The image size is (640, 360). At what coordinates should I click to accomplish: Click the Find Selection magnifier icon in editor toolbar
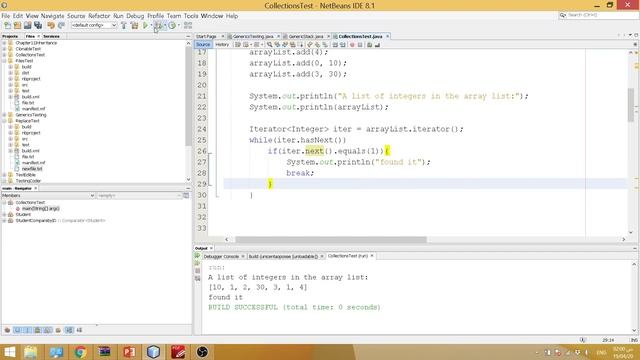tap(269, 44)
